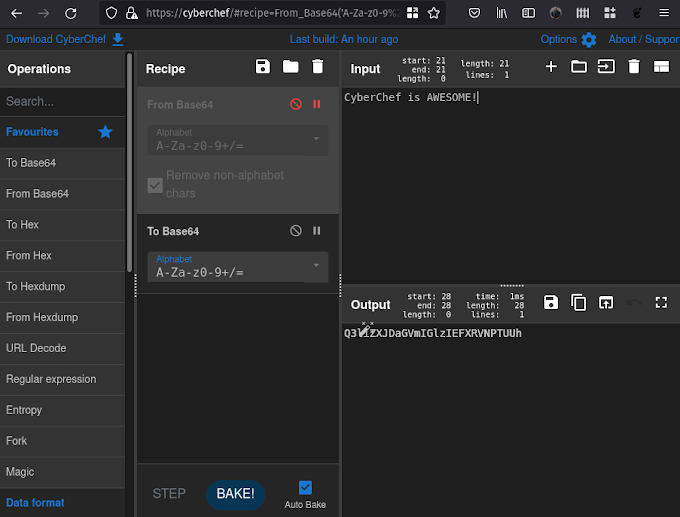Click the Options gear icon
Image resolution: width=680 pixels, height=517 pixels.
pyautogui.click(x=589, y=40)
